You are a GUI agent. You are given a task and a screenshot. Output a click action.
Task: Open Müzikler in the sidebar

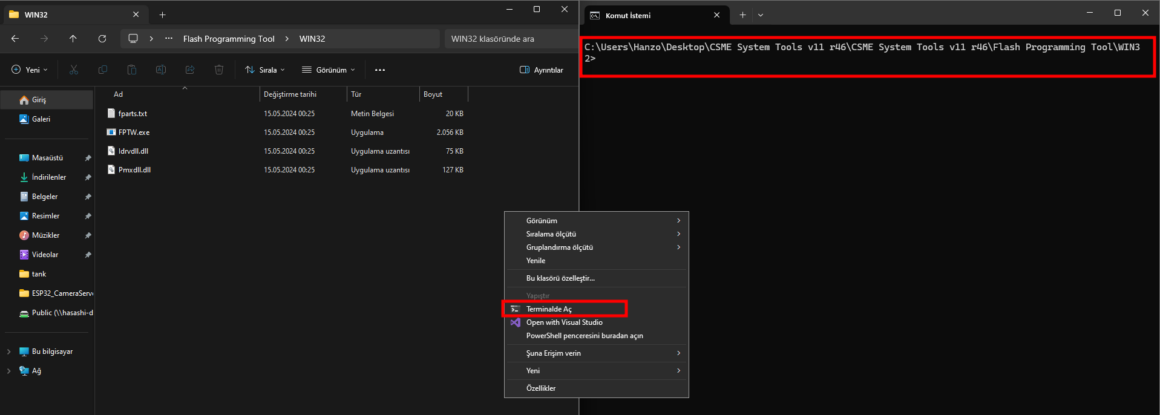click(x=47, y=235)
